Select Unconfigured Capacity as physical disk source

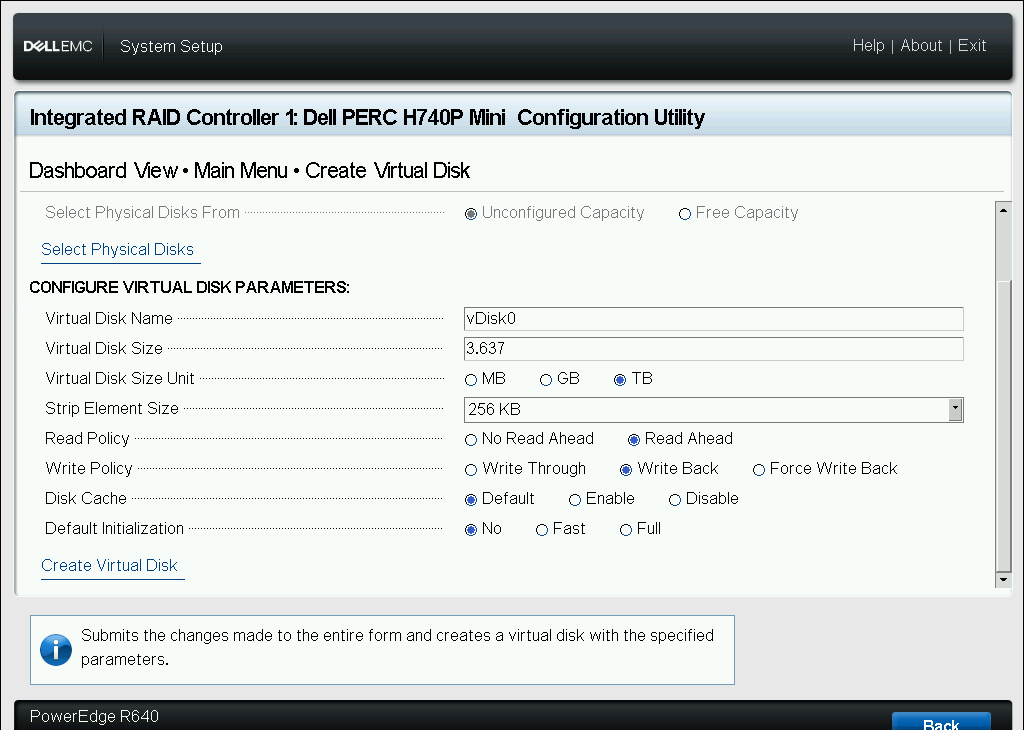click(x=471, y=213)
